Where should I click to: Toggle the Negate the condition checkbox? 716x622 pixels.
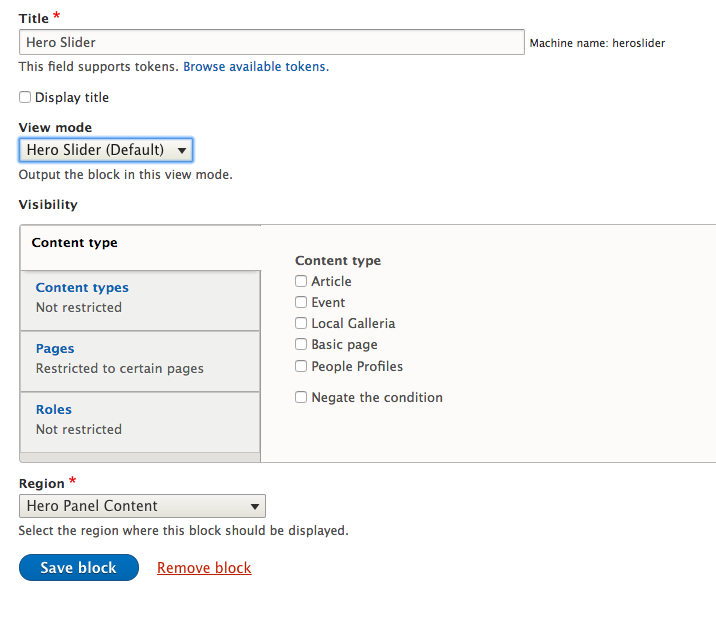click(301, 398)
